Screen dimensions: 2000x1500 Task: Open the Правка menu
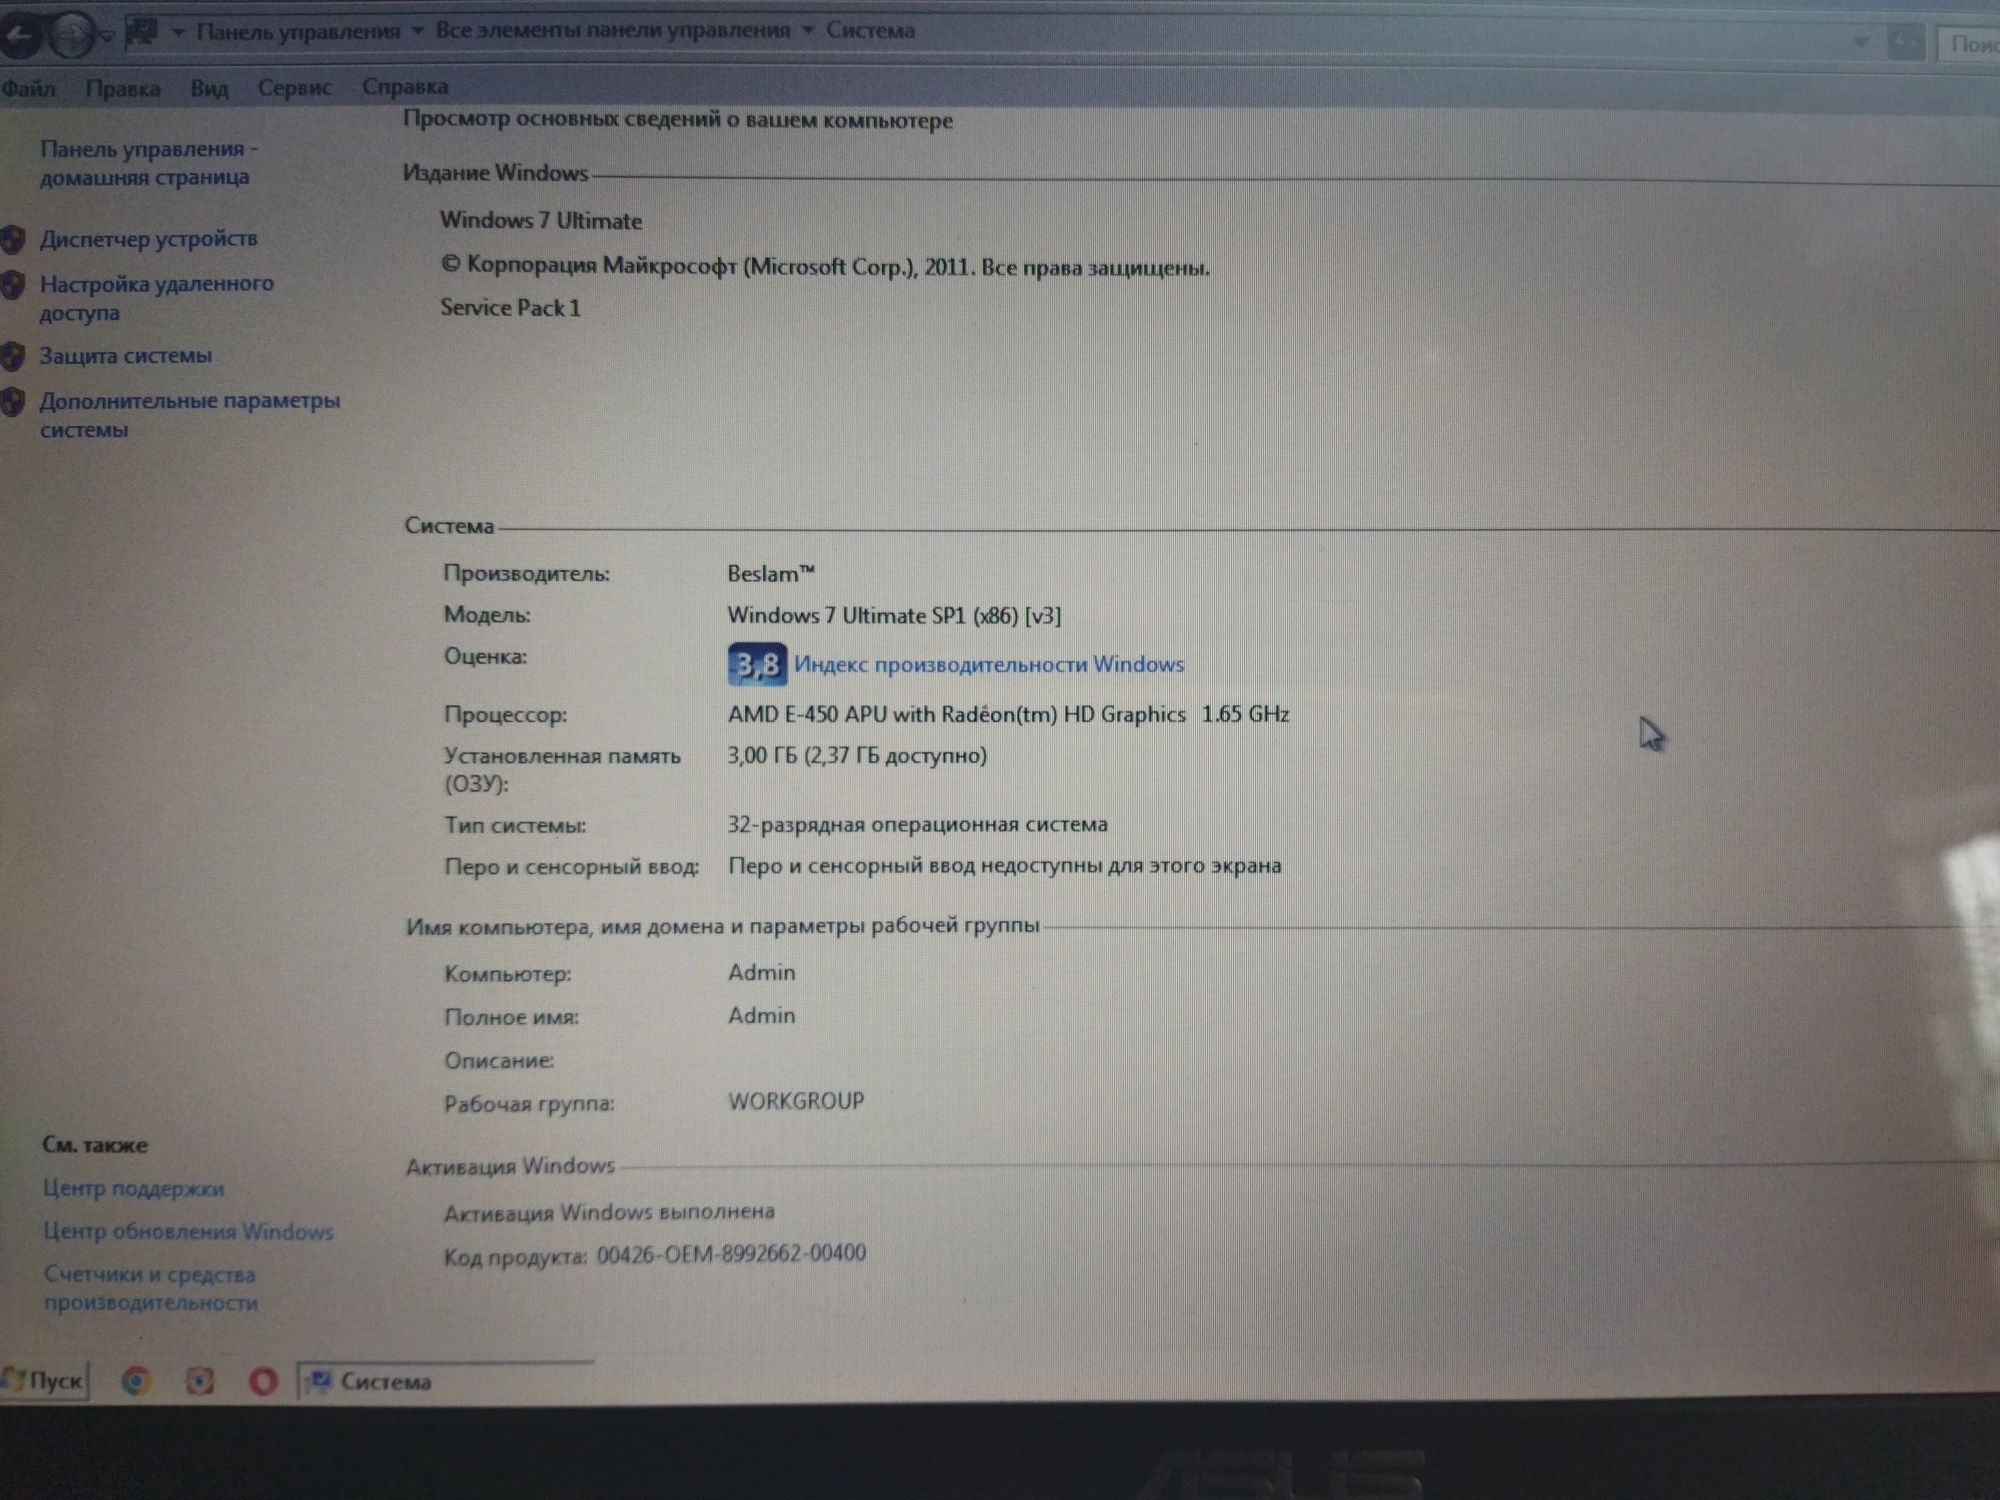[122, 88]
